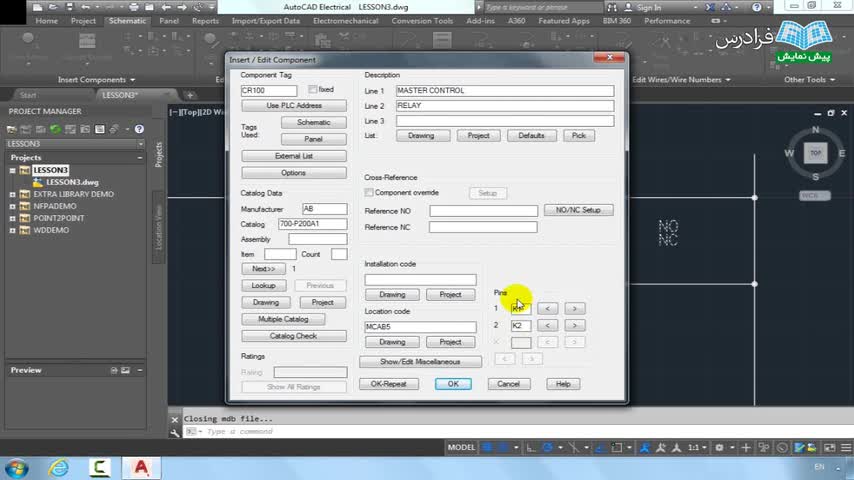Click the Sign In user icon
854x480 pixels.
click(628, 7)
